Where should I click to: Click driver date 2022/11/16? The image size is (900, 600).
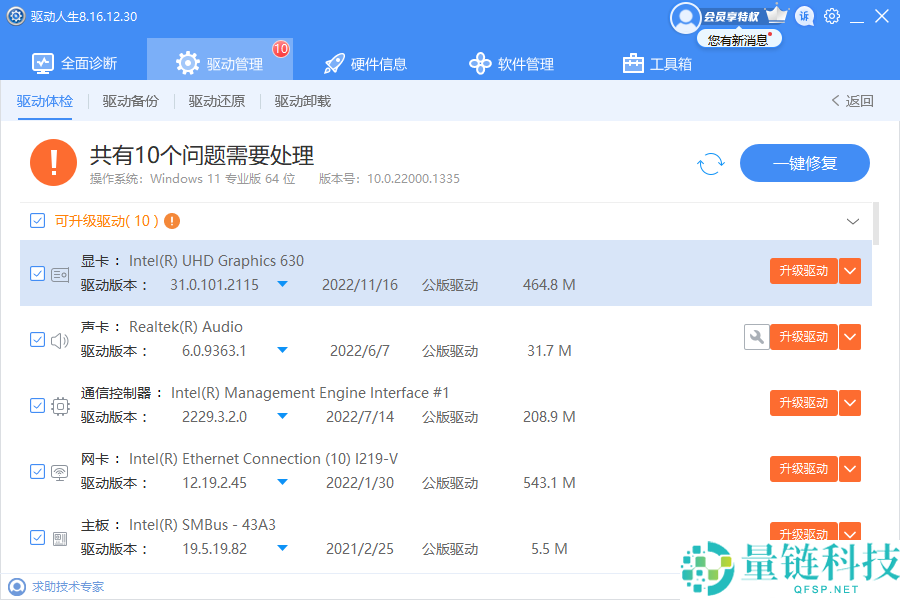(359, 285)
